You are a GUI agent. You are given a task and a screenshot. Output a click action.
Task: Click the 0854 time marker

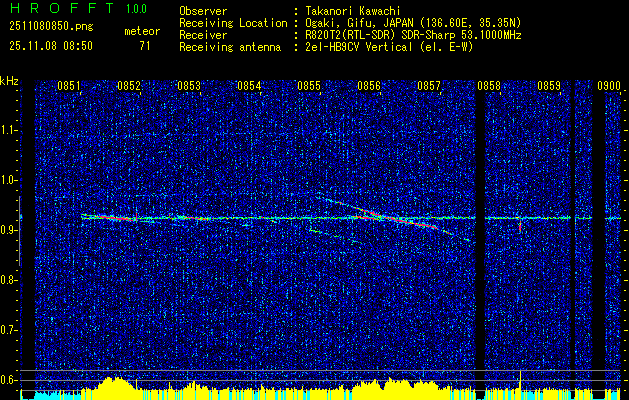pos(249,86)
